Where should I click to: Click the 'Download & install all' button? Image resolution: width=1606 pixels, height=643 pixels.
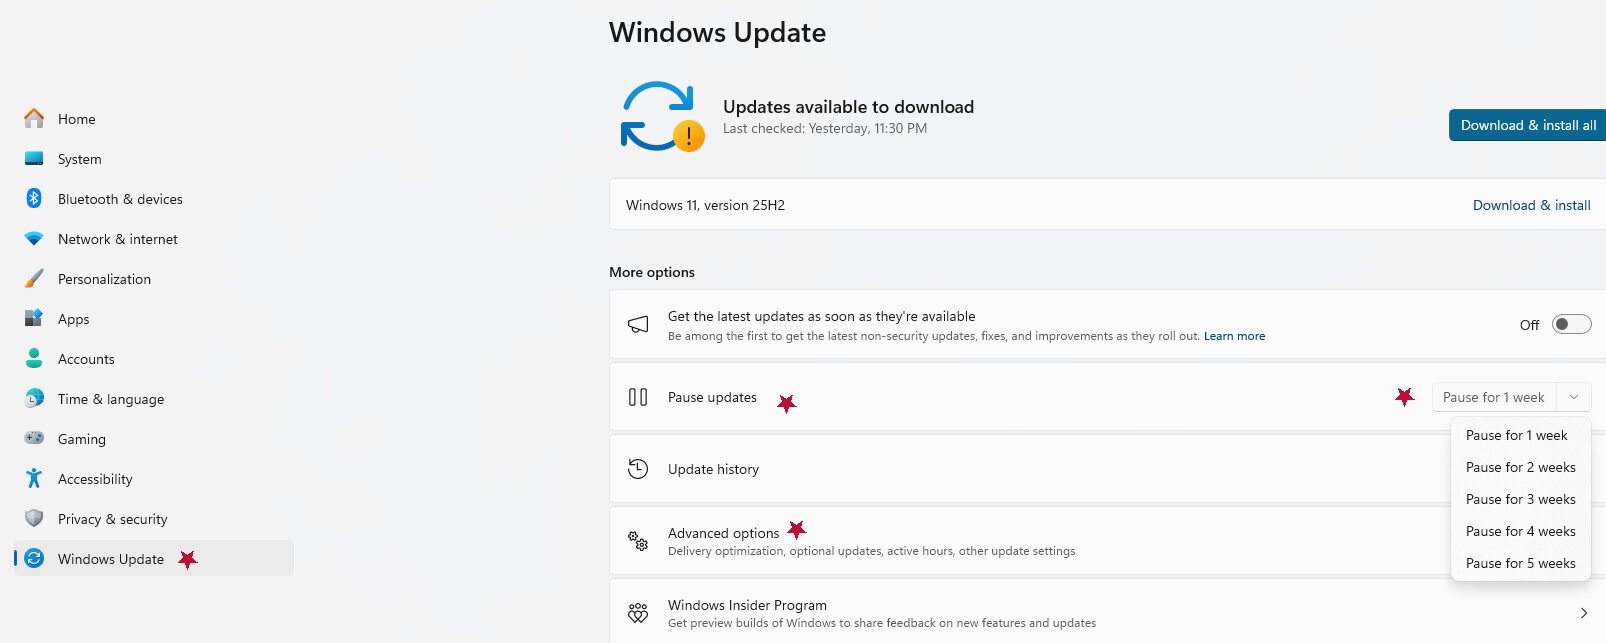tap(1527, 125)
